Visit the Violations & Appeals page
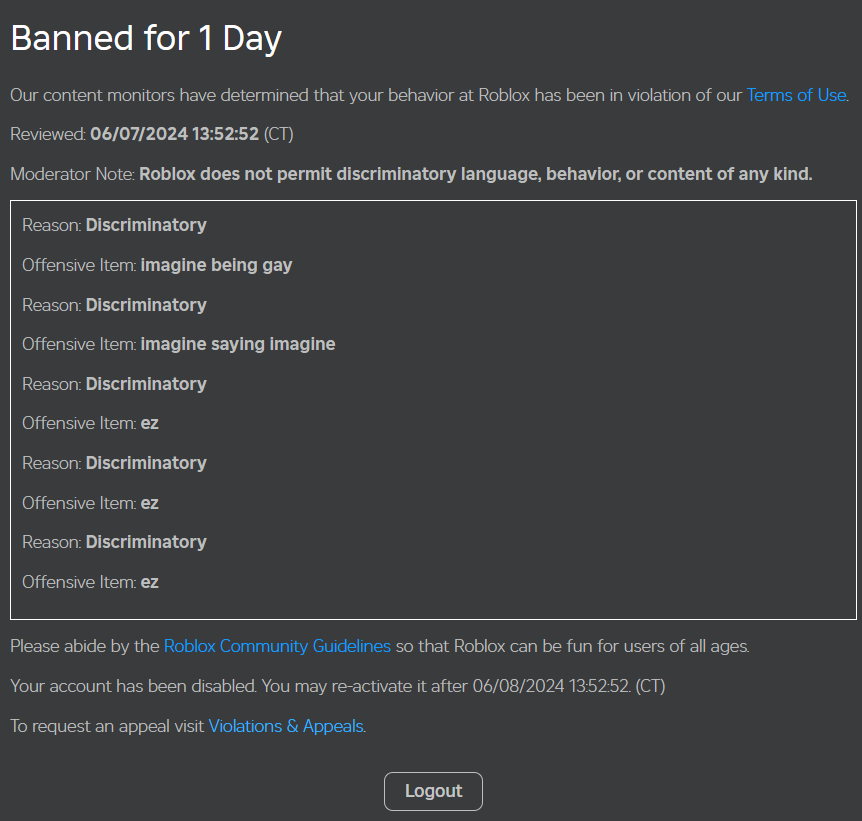Image resolution: width=862 pixels, height=821 pixels. (286, 726)
